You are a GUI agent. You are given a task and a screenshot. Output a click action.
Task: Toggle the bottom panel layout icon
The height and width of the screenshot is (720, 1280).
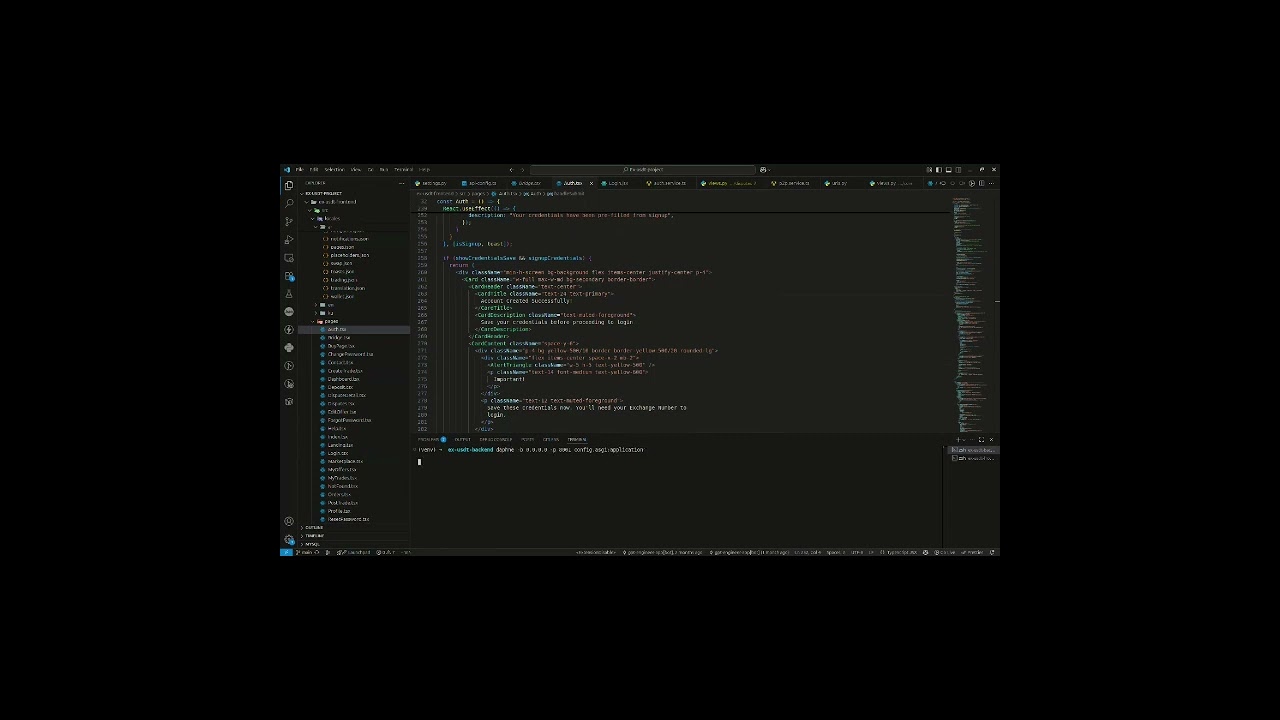click(949, 170)
